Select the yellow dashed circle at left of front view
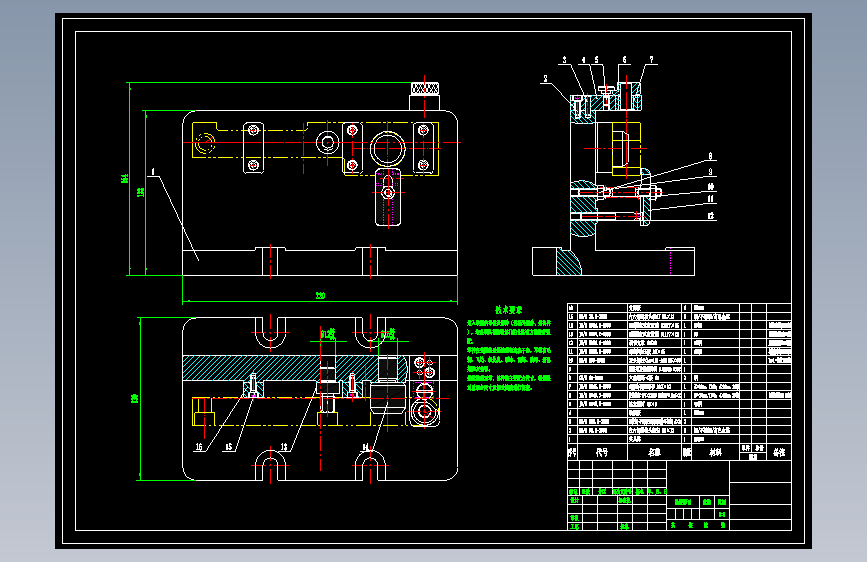This screenshot has width=867, height=562. [204, 143]
